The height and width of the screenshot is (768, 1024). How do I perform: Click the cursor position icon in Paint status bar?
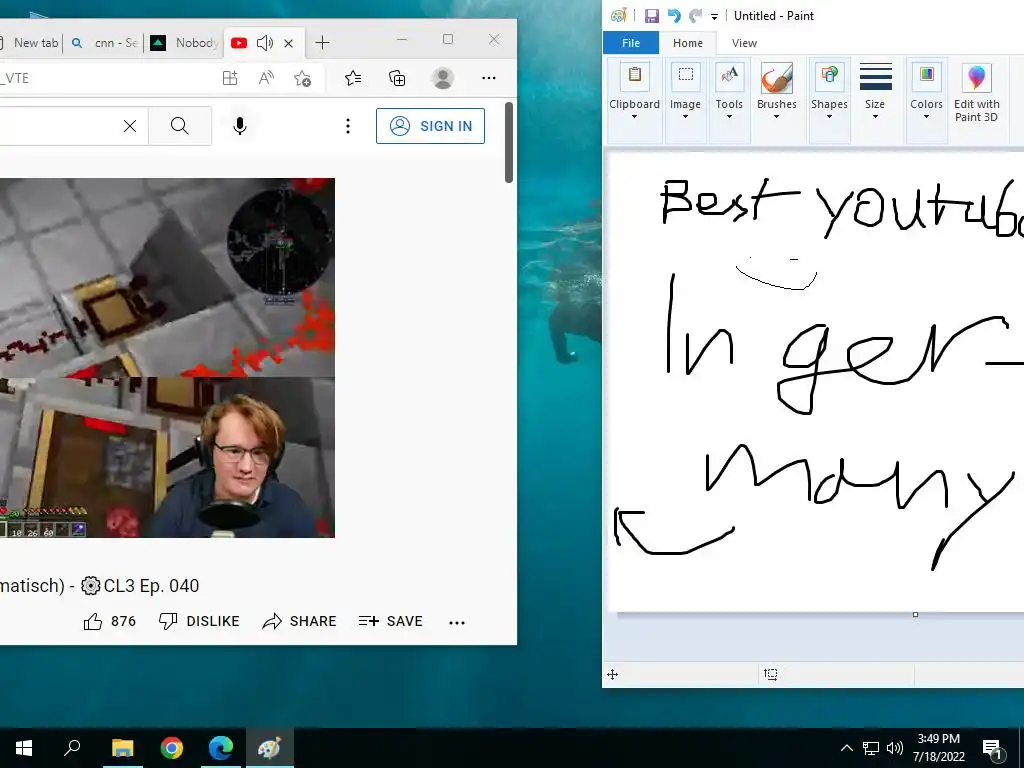pyautogui.click(x=612, y=675)
